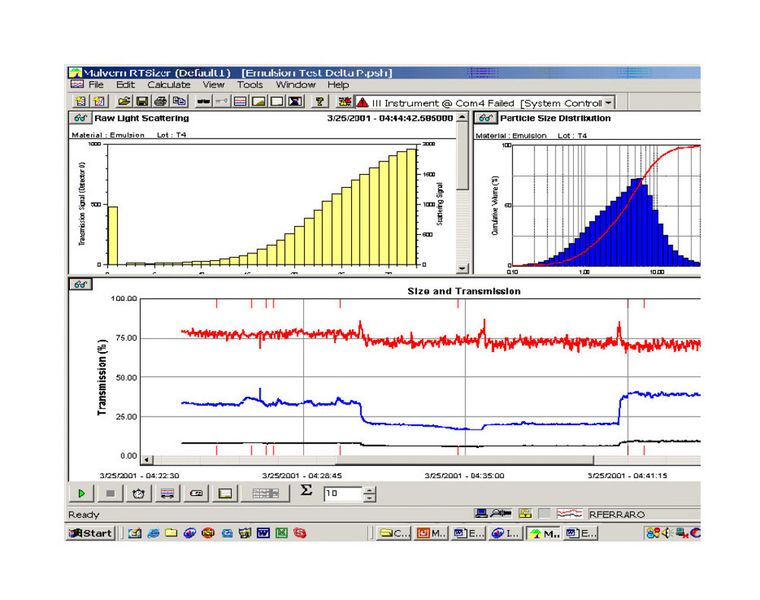Click the help question-mark toolbar icon
Screen dimensions: 760x600
click(319, 101)
